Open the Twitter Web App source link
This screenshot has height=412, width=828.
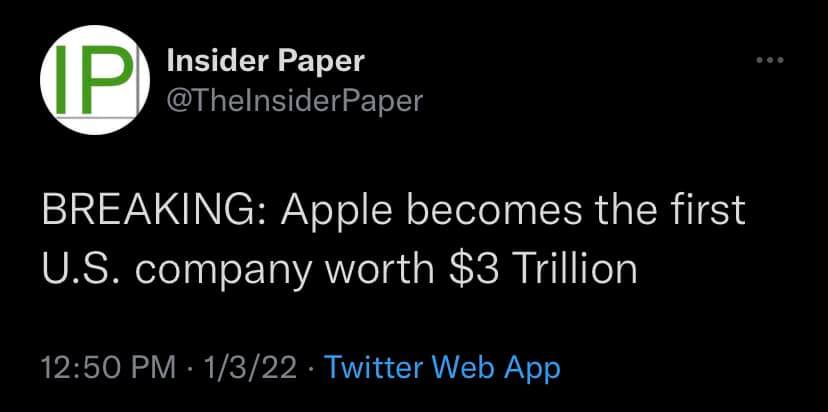(443, 366)
